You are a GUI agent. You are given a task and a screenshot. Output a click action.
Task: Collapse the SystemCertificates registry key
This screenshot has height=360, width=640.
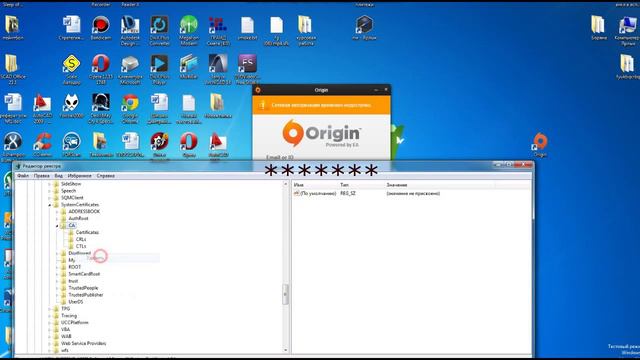(x=50, y=205)
